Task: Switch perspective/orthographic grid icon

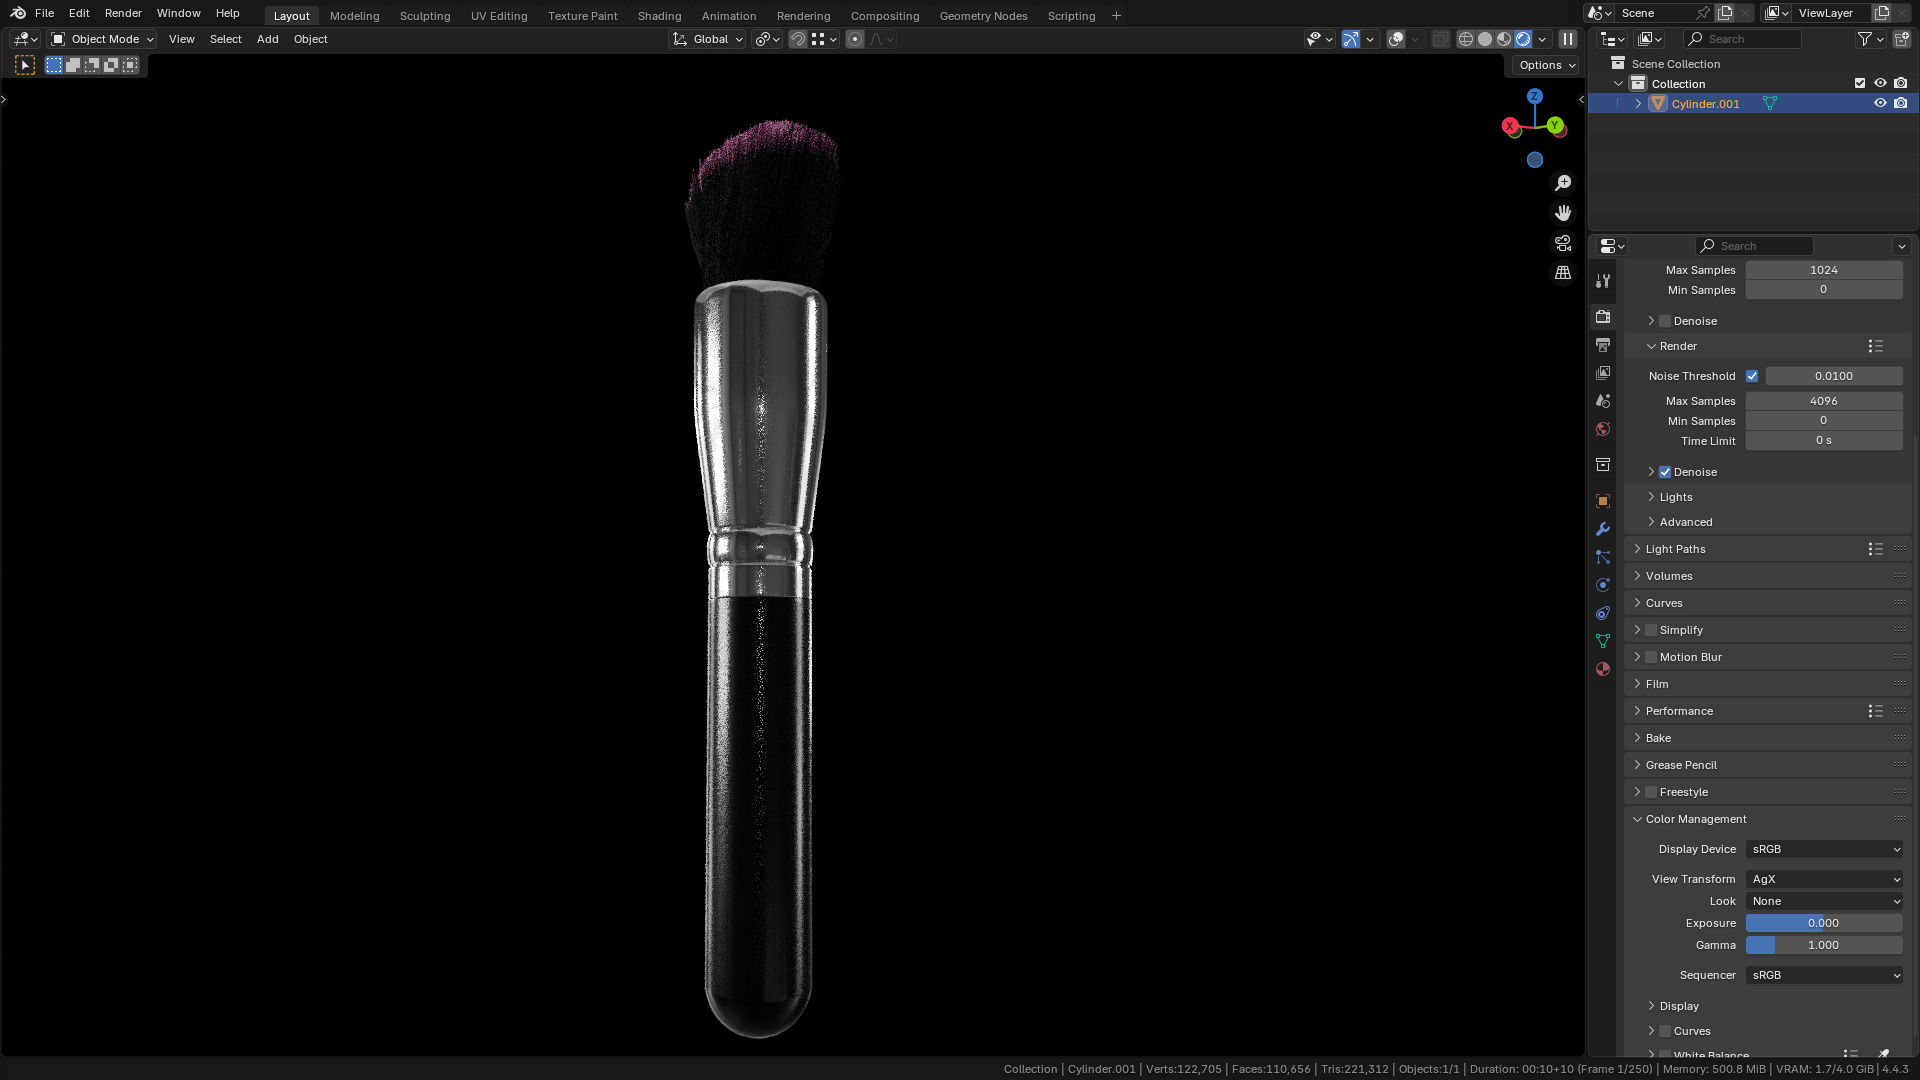Action: (x=1563, y=273)
